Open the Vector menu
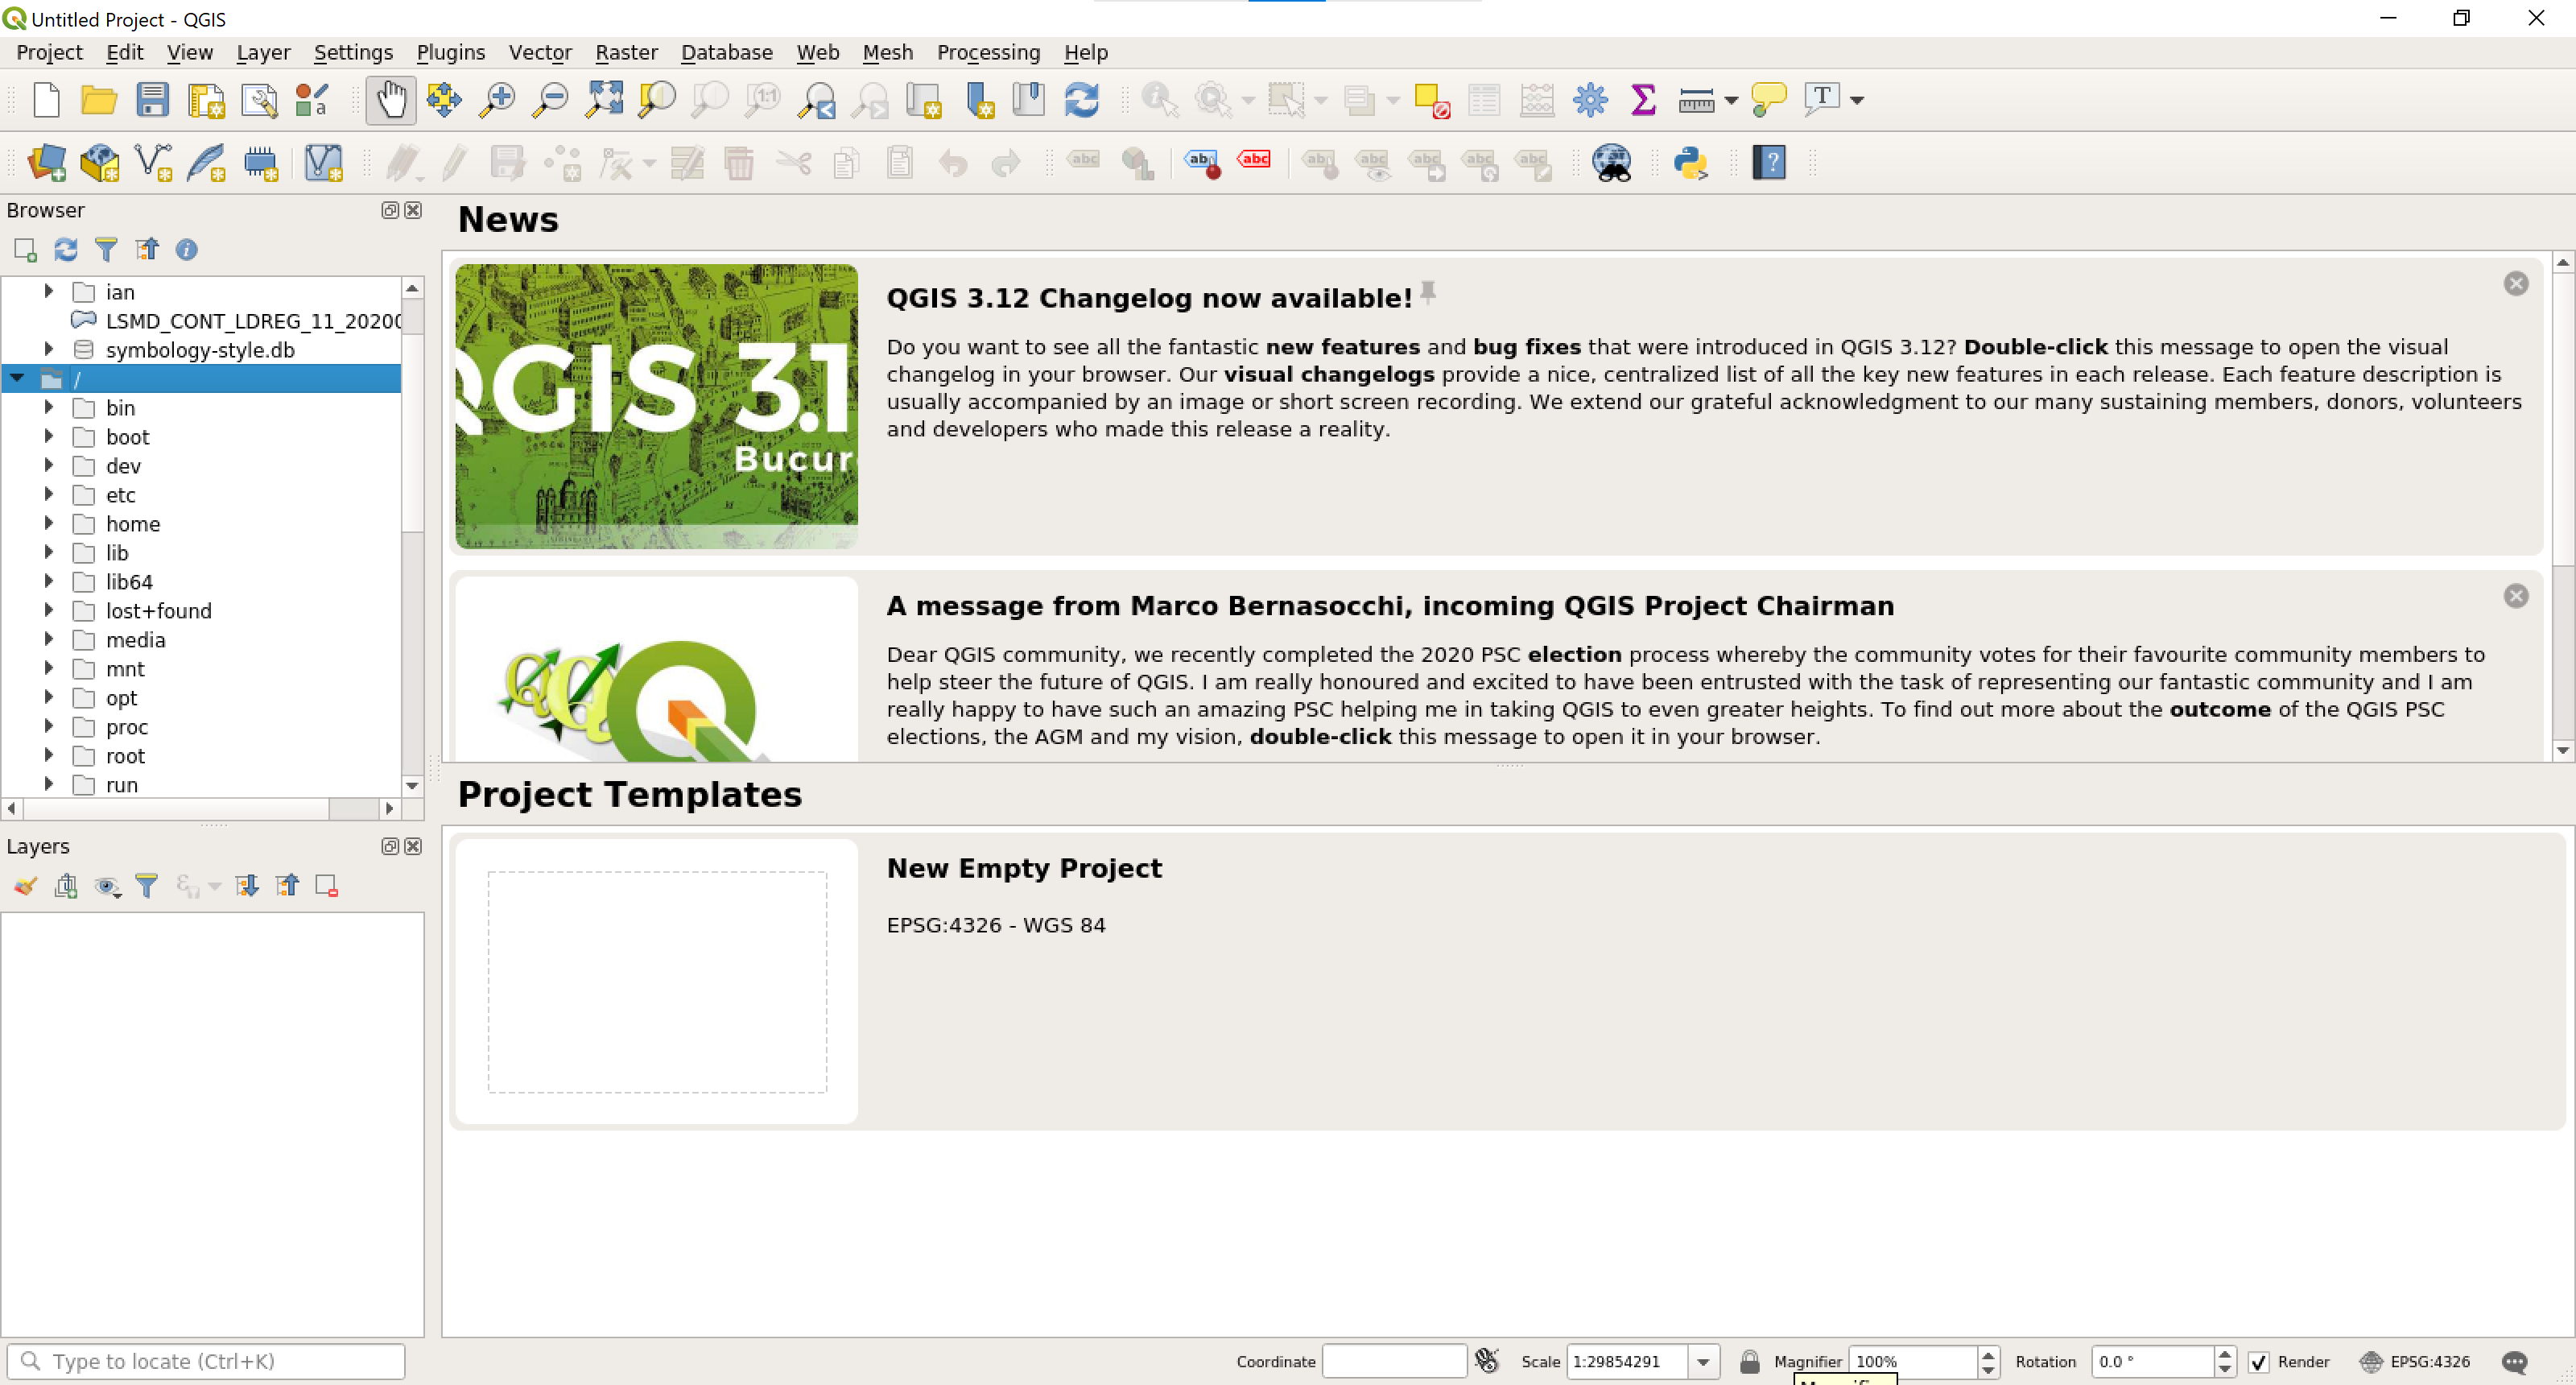 pos(539,52)
